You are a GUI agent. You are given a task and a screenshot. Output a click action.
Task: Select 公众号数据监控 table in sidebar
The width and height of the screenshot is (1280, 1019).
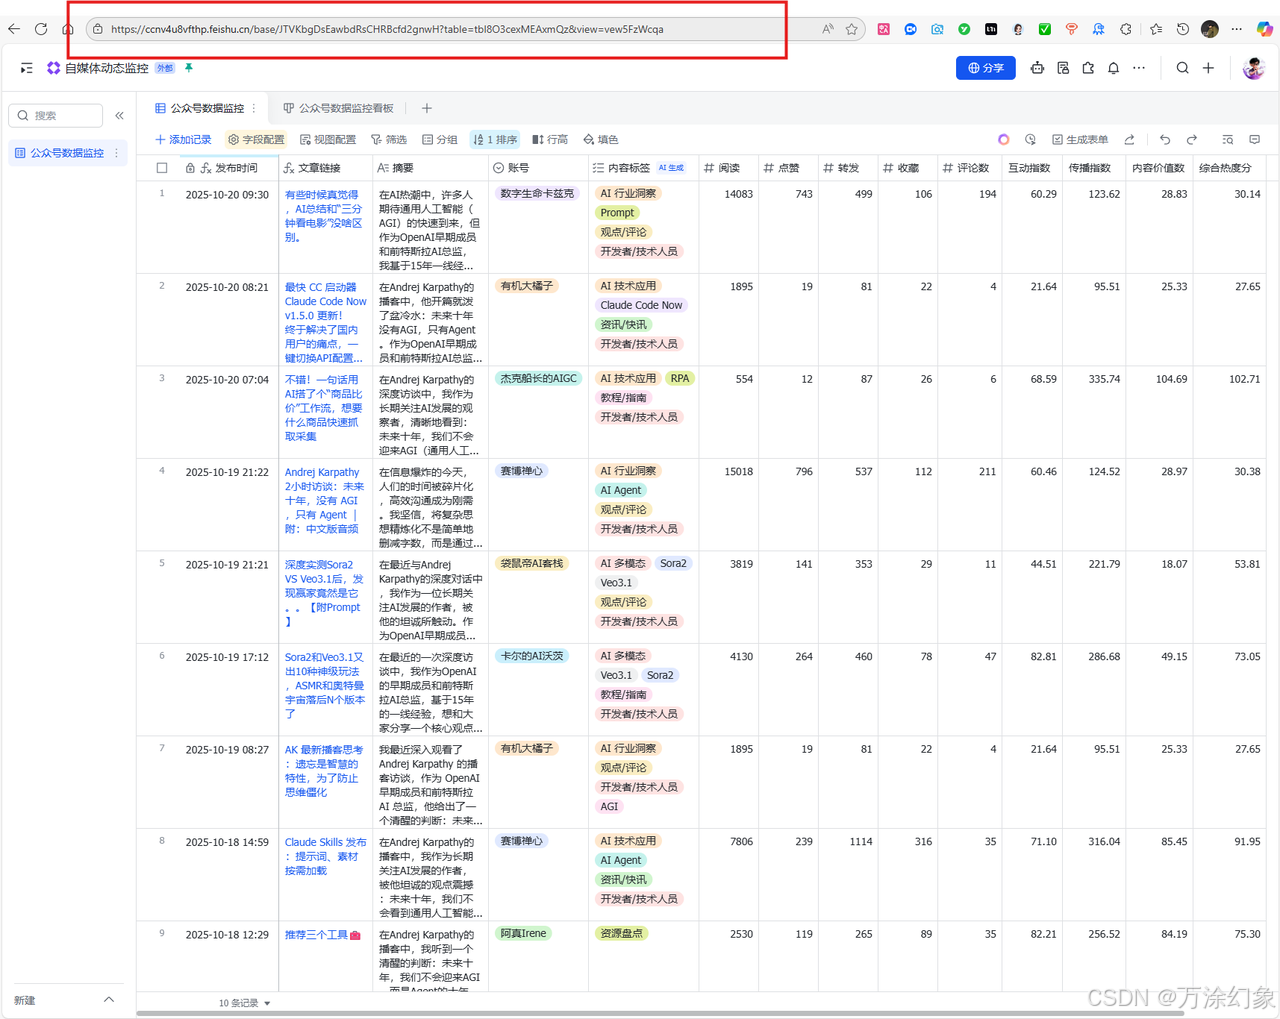point(67,153)
